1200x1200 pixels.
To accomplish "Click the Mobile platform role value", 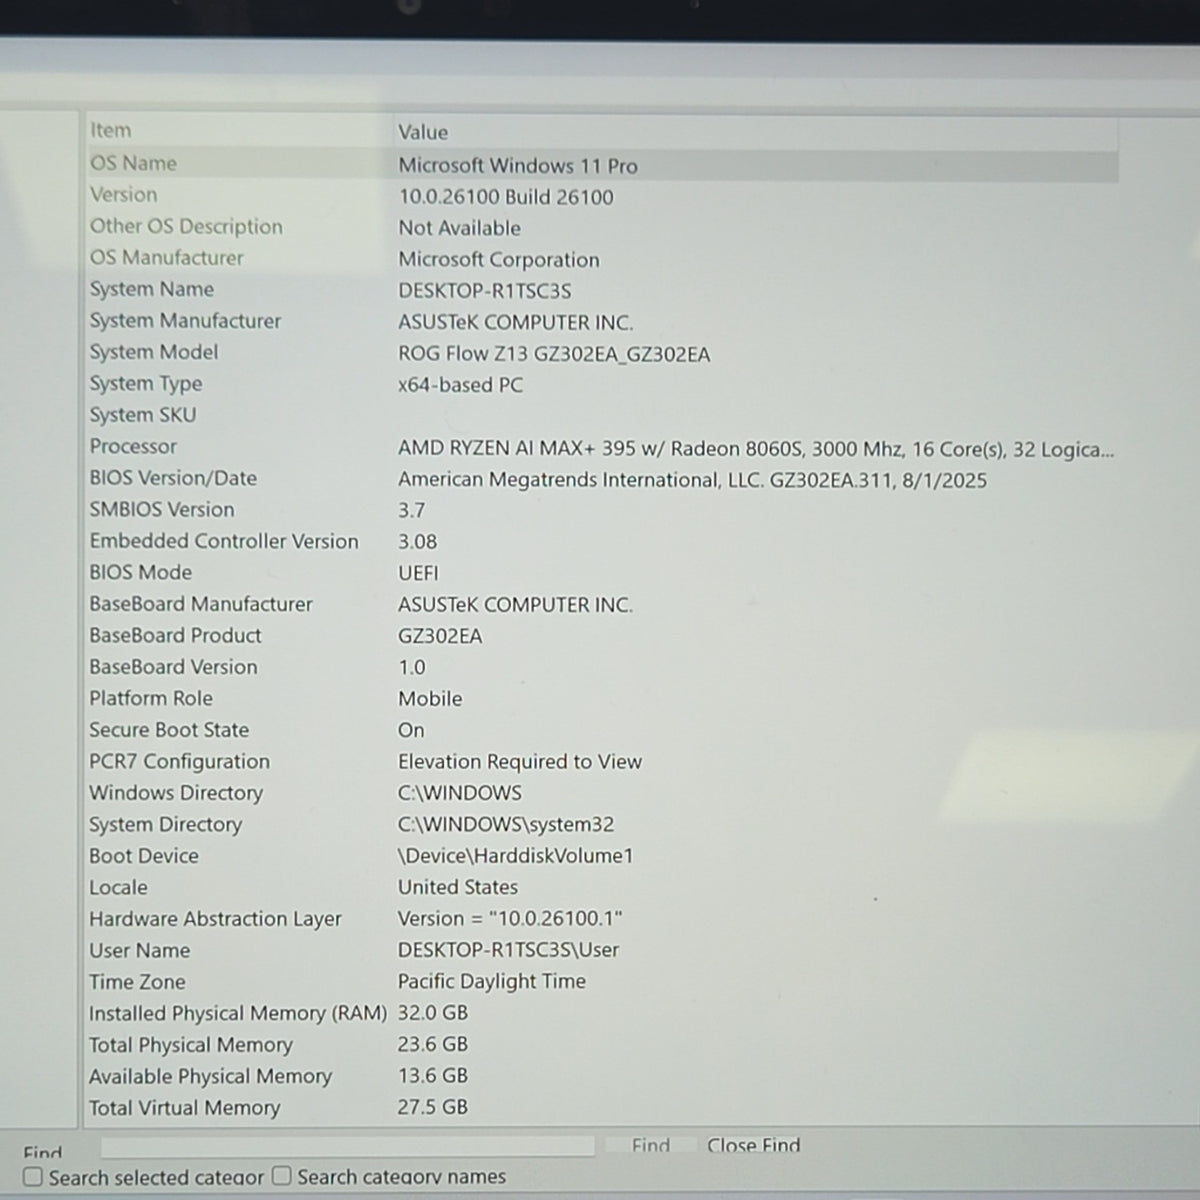I will point(430,699).
